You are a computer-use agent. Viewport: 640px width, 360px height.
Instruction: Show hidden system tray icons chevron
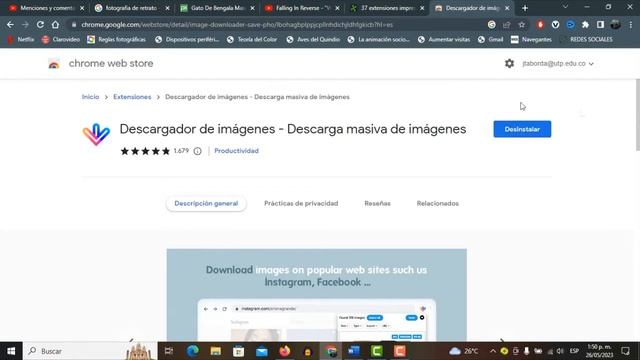click(x=493, y=351)
